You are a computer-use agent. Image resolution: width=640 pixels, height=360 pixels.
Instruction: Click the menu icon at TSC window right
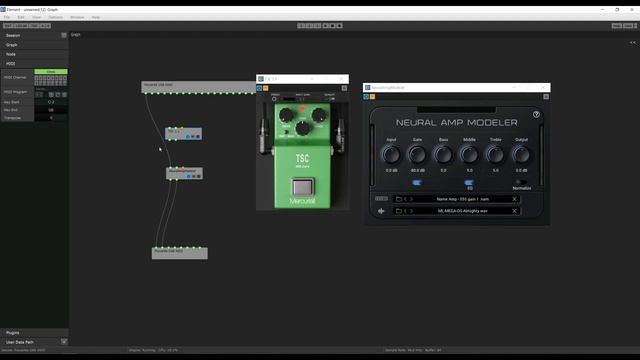pyautogui.click(x=344, y=88)
